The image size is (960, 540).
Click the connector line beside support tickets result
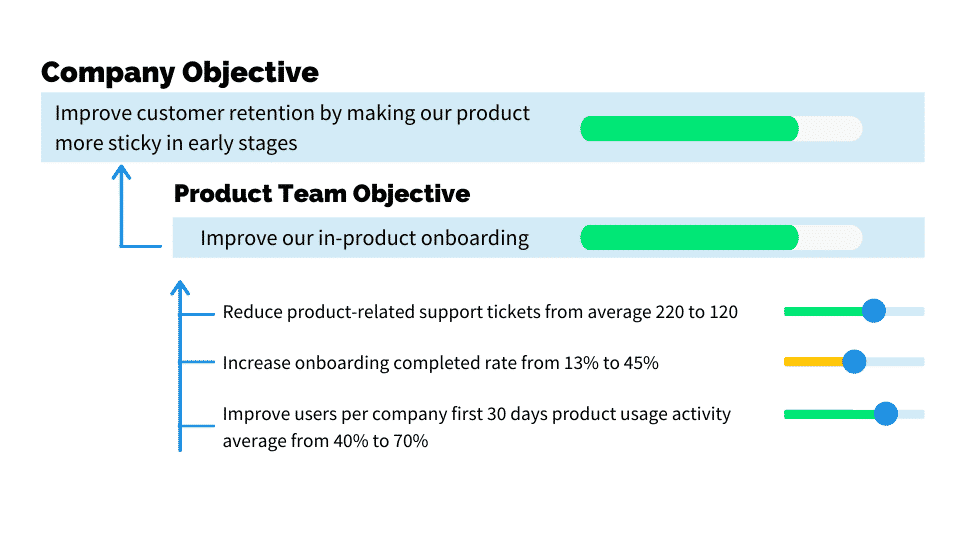coord(198,314)
